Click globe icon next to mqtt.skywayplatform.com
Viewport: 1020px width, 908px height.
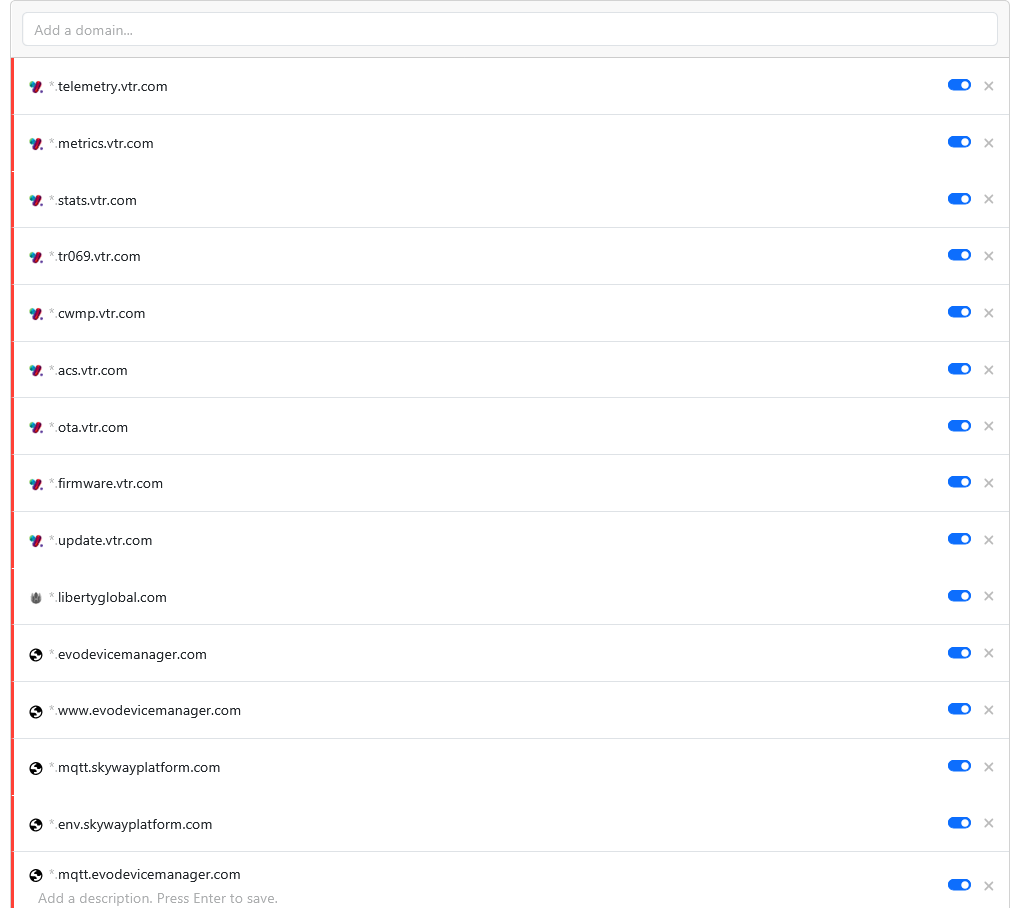pyautogui.click(x=36, y=768)
